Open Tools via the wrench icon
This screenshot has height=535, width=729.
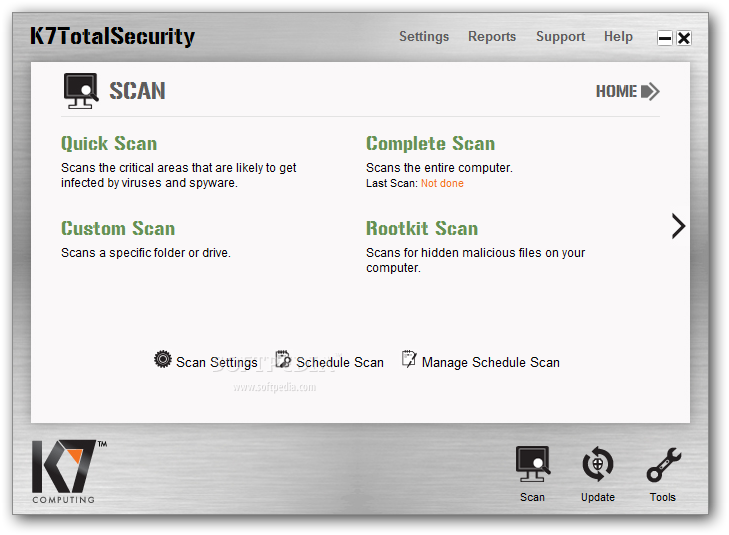[663, 464]
